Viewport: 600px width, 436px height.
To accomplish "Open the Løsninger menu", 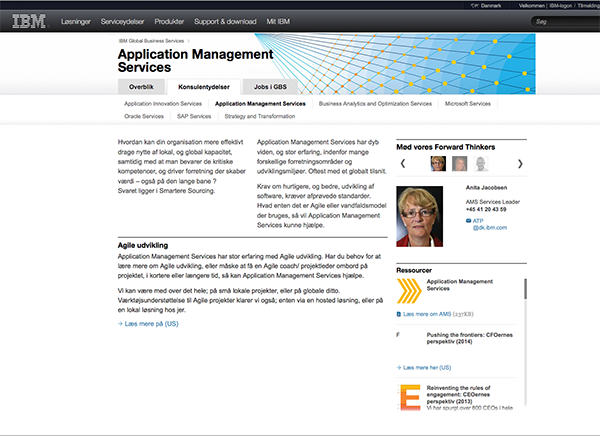I will point(80,20).
